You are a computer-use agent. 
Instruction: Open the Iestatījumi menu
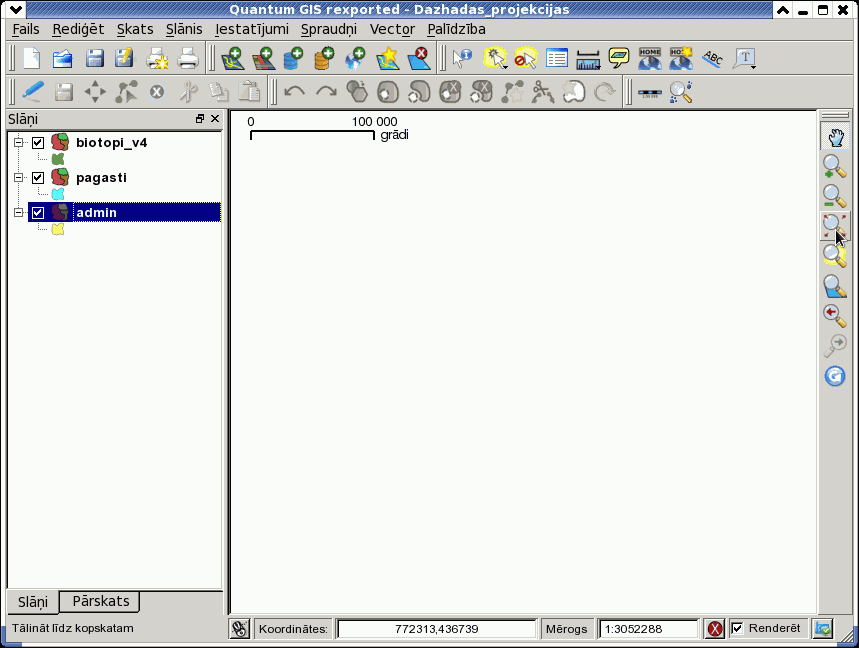point(251,29)
